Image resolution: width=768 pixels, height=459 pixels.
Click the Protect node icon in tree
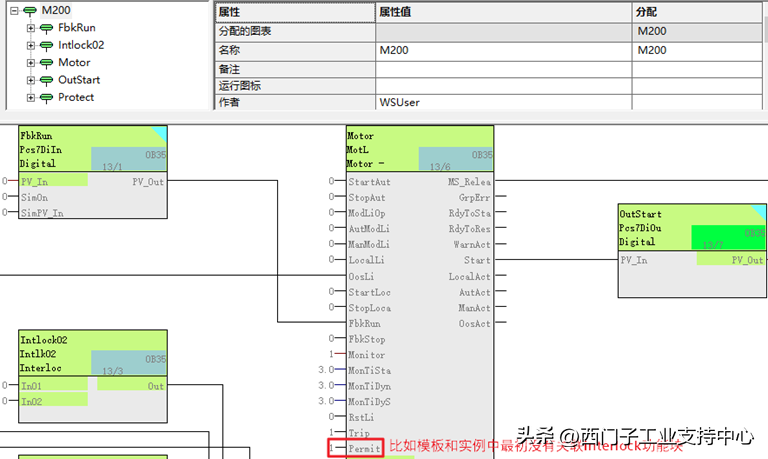pyautogui.click(x=46, y=98)
